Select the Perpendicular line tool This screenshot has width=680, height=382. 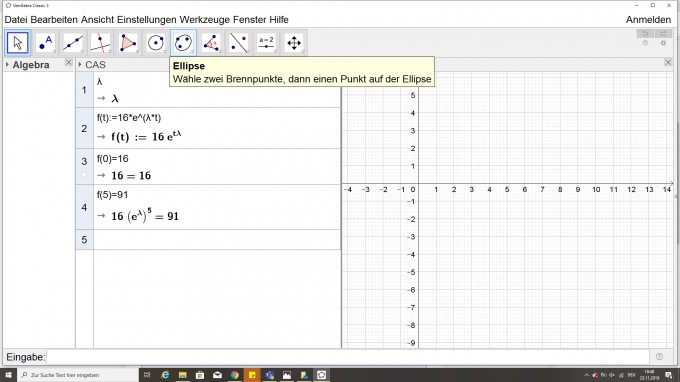(100, 43)
